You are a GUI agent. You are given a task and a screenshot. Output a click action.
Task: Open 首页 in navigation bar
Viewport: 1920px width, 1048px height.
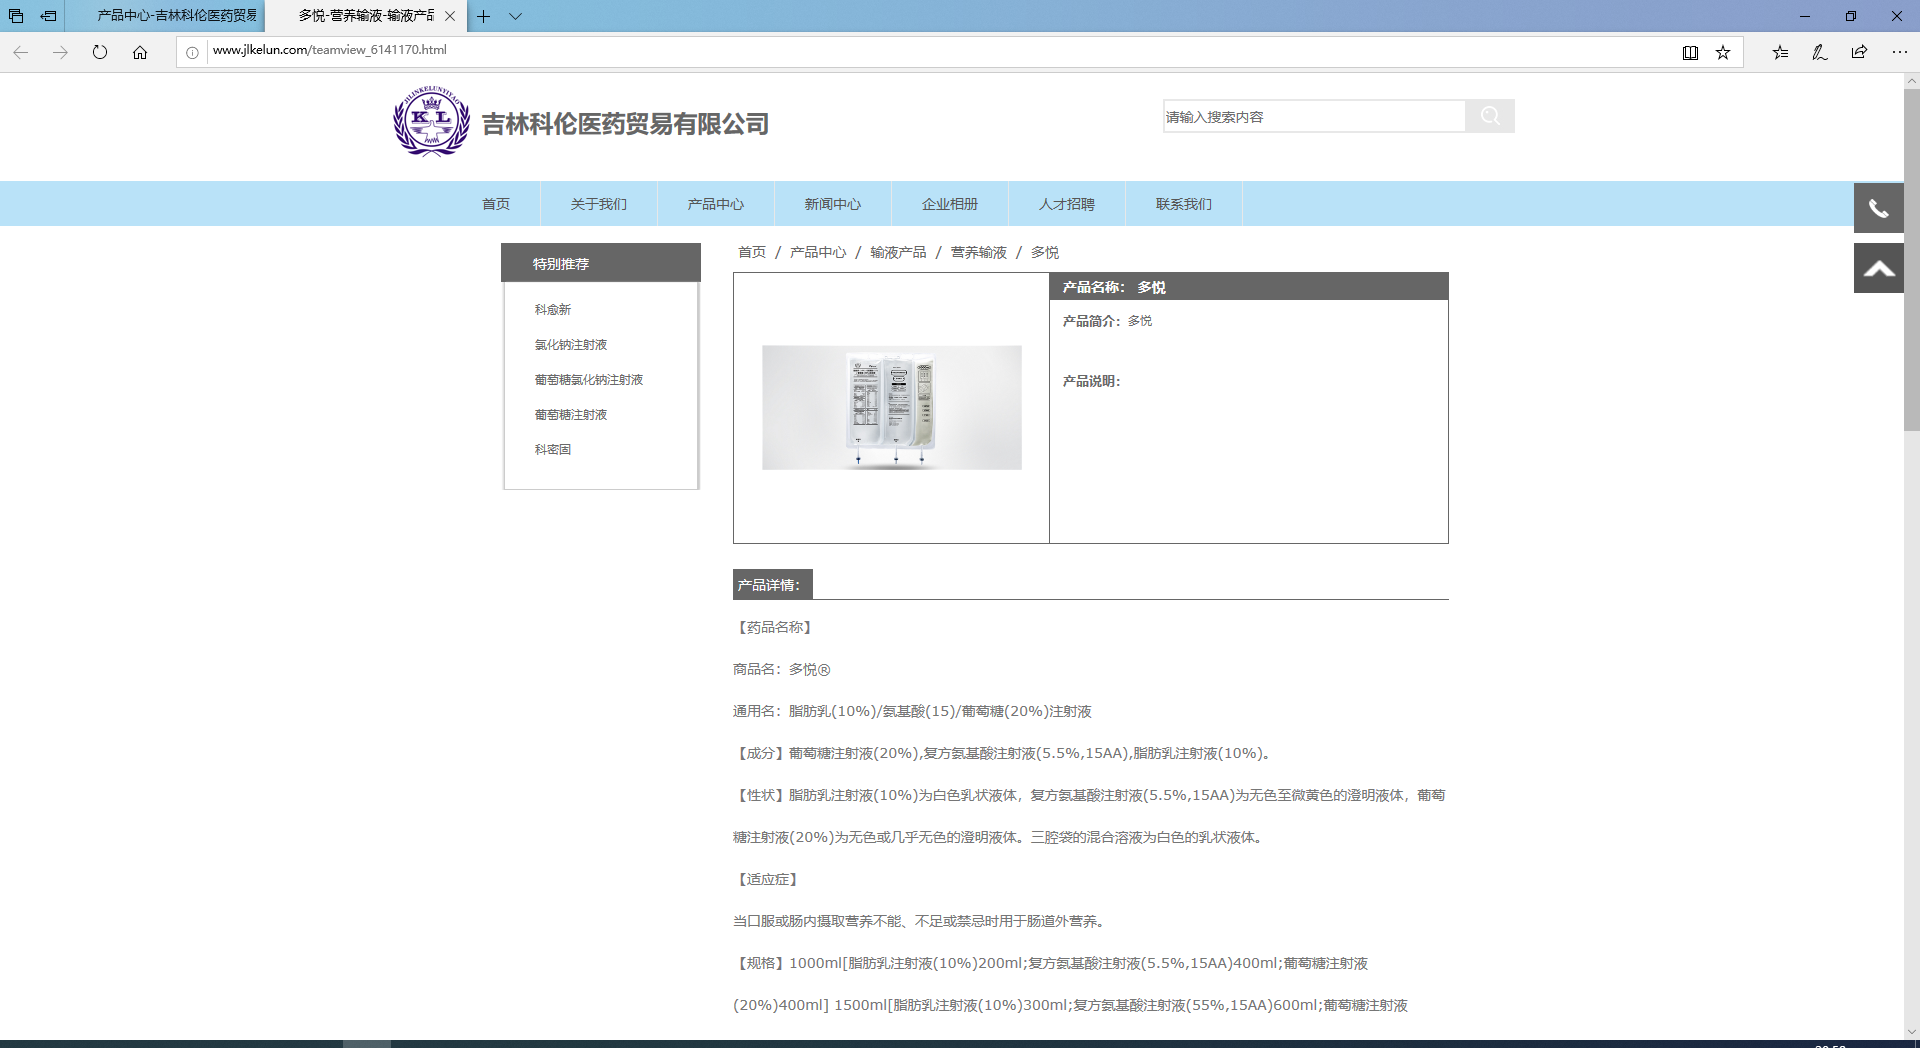click(496, 204)
